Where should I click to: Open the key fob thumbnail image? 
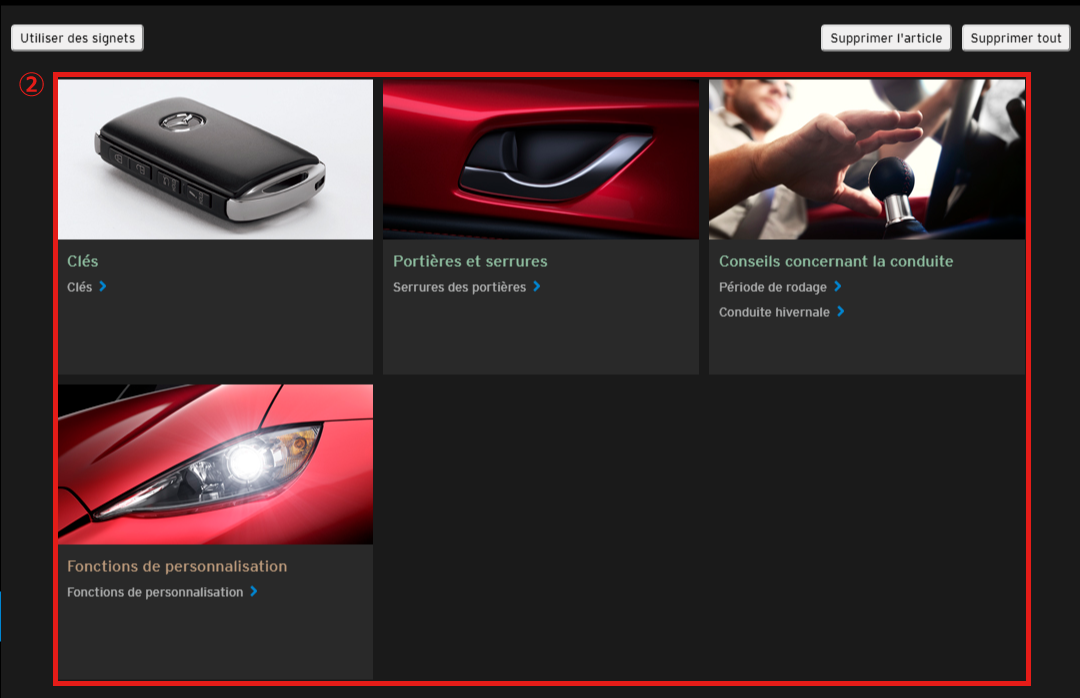[215, 160]
